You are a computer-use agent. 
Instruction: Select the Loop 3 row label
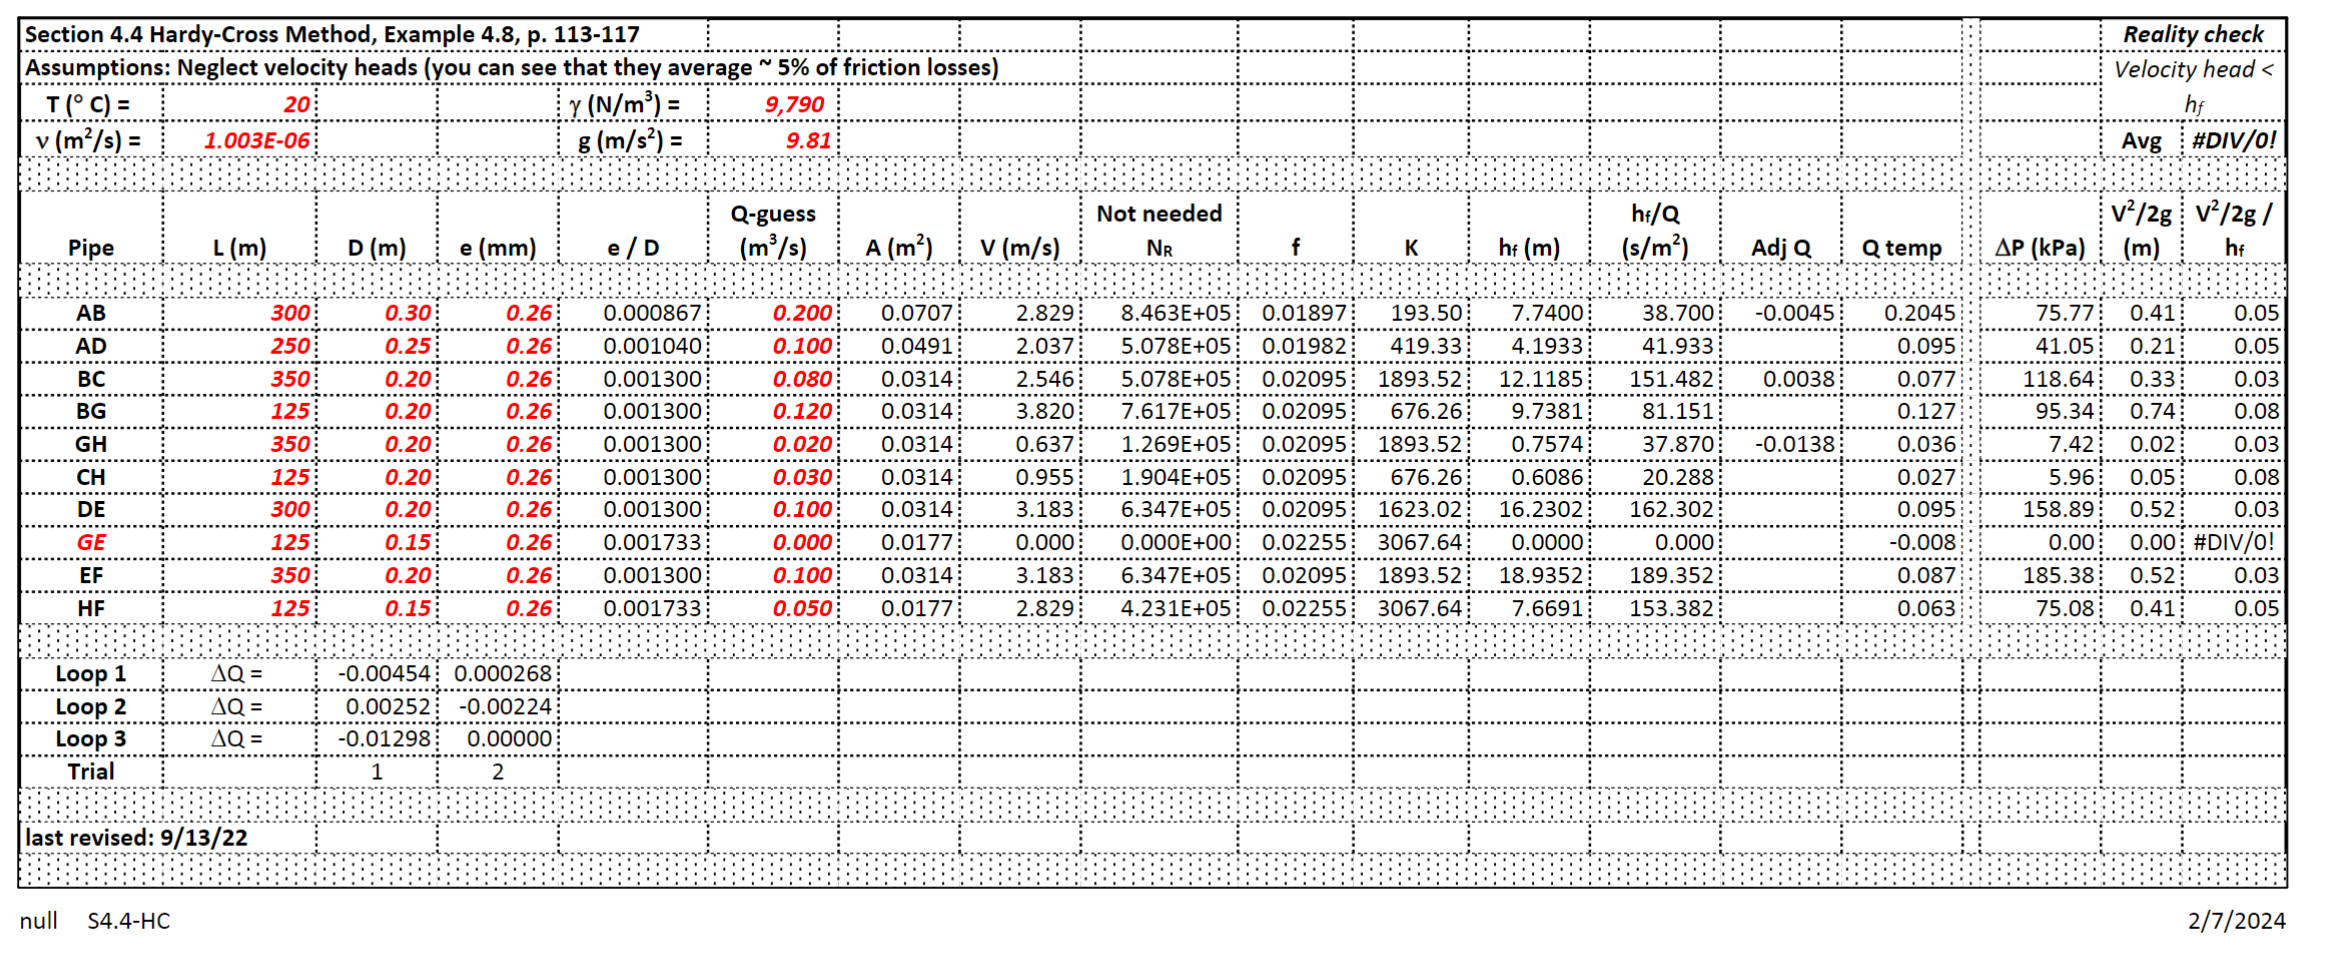pyautogui.click(x=91, y=739)
